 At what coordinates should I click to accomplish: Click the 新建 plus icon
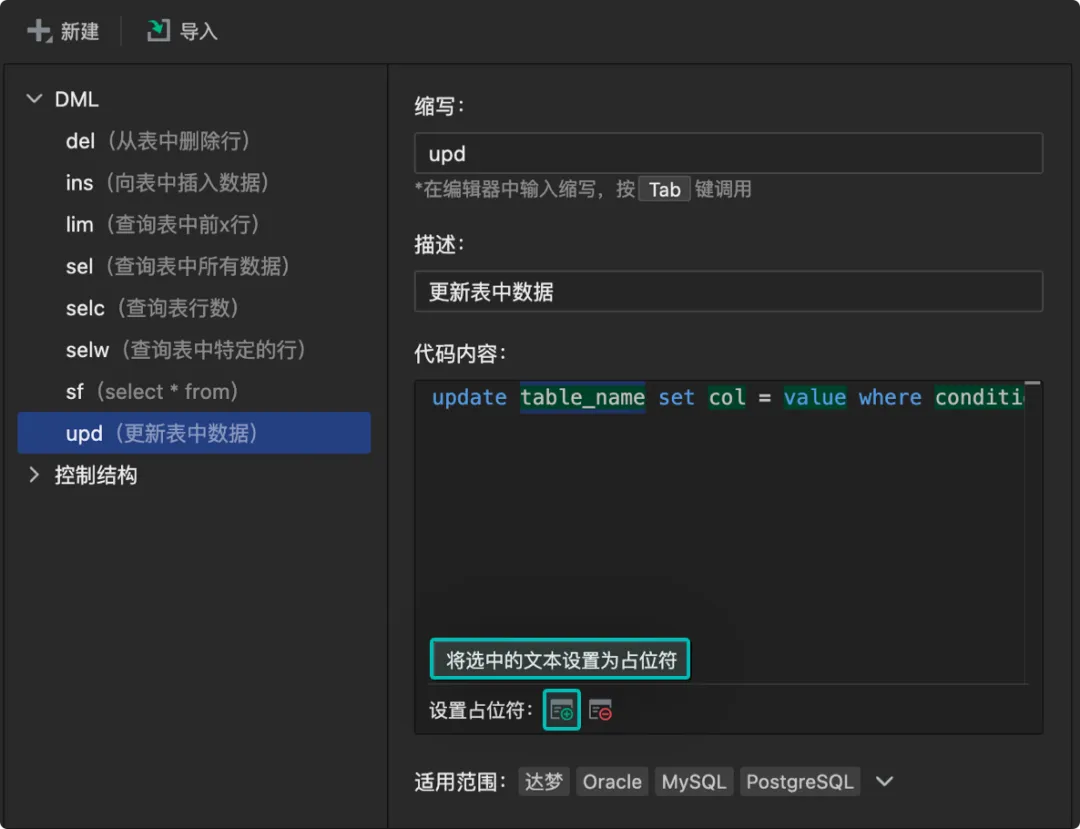pyautogui.click(x=39, y=31)
